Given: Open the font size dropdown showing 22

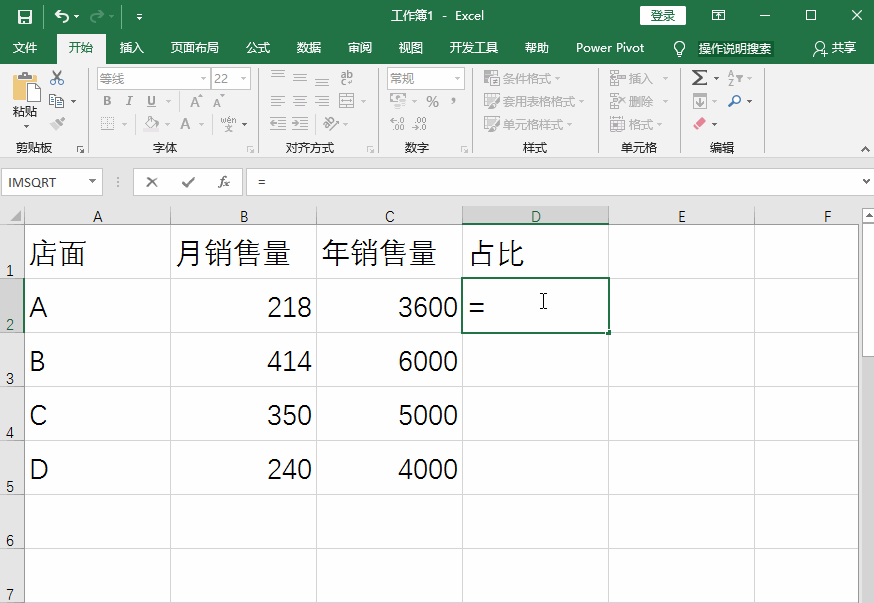Looking at the screenshot, I should point(244,79).
